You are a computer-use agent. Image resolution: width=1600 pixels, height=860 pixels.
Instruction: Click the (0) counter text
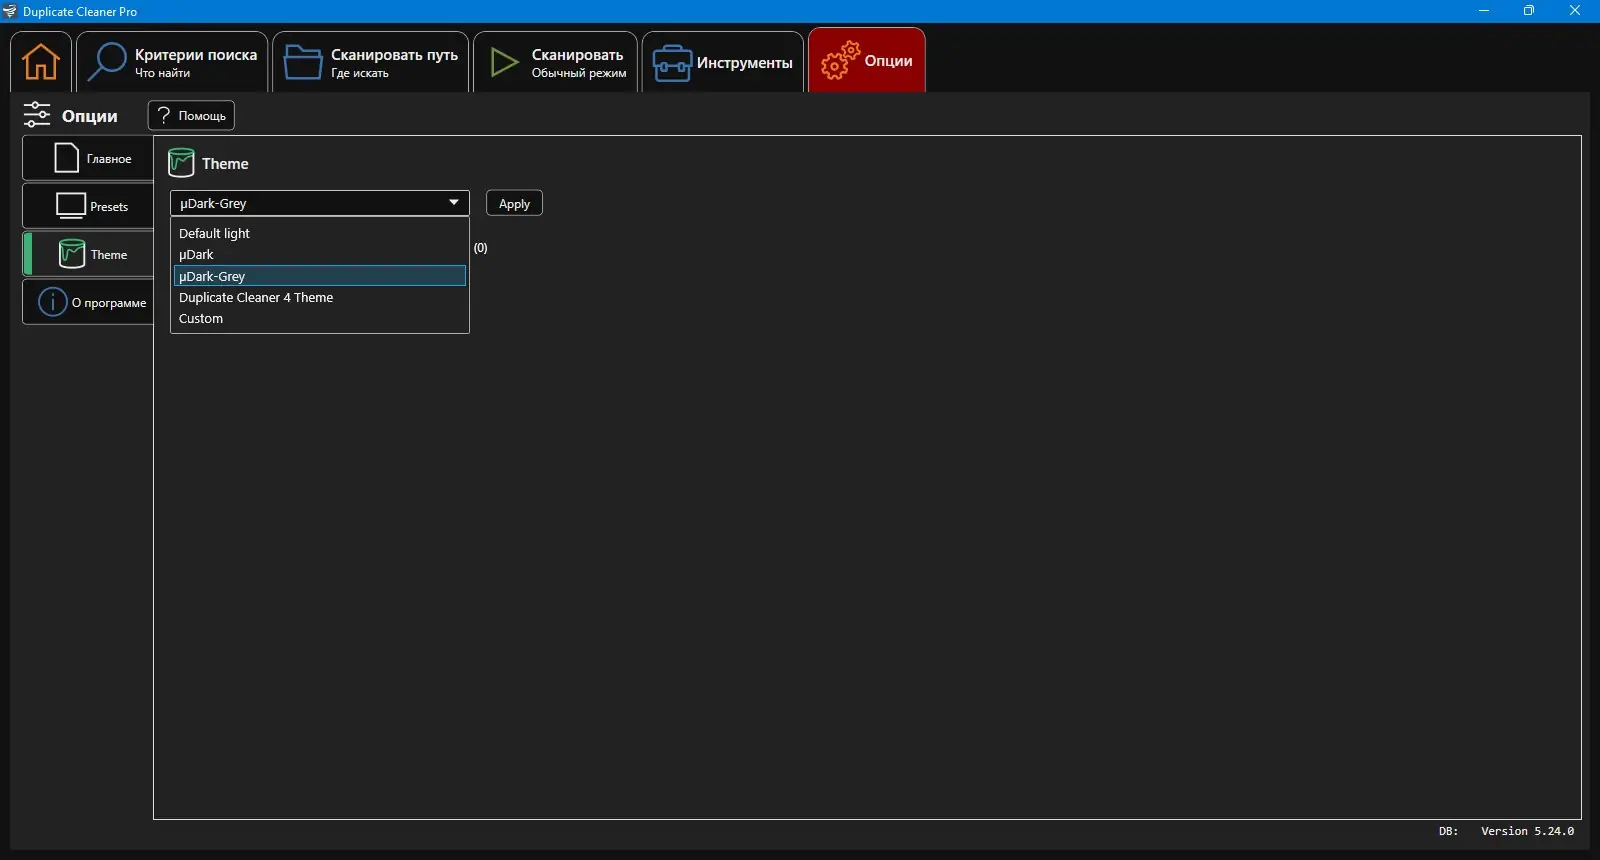pyautogui.click(x=481, y=248)
